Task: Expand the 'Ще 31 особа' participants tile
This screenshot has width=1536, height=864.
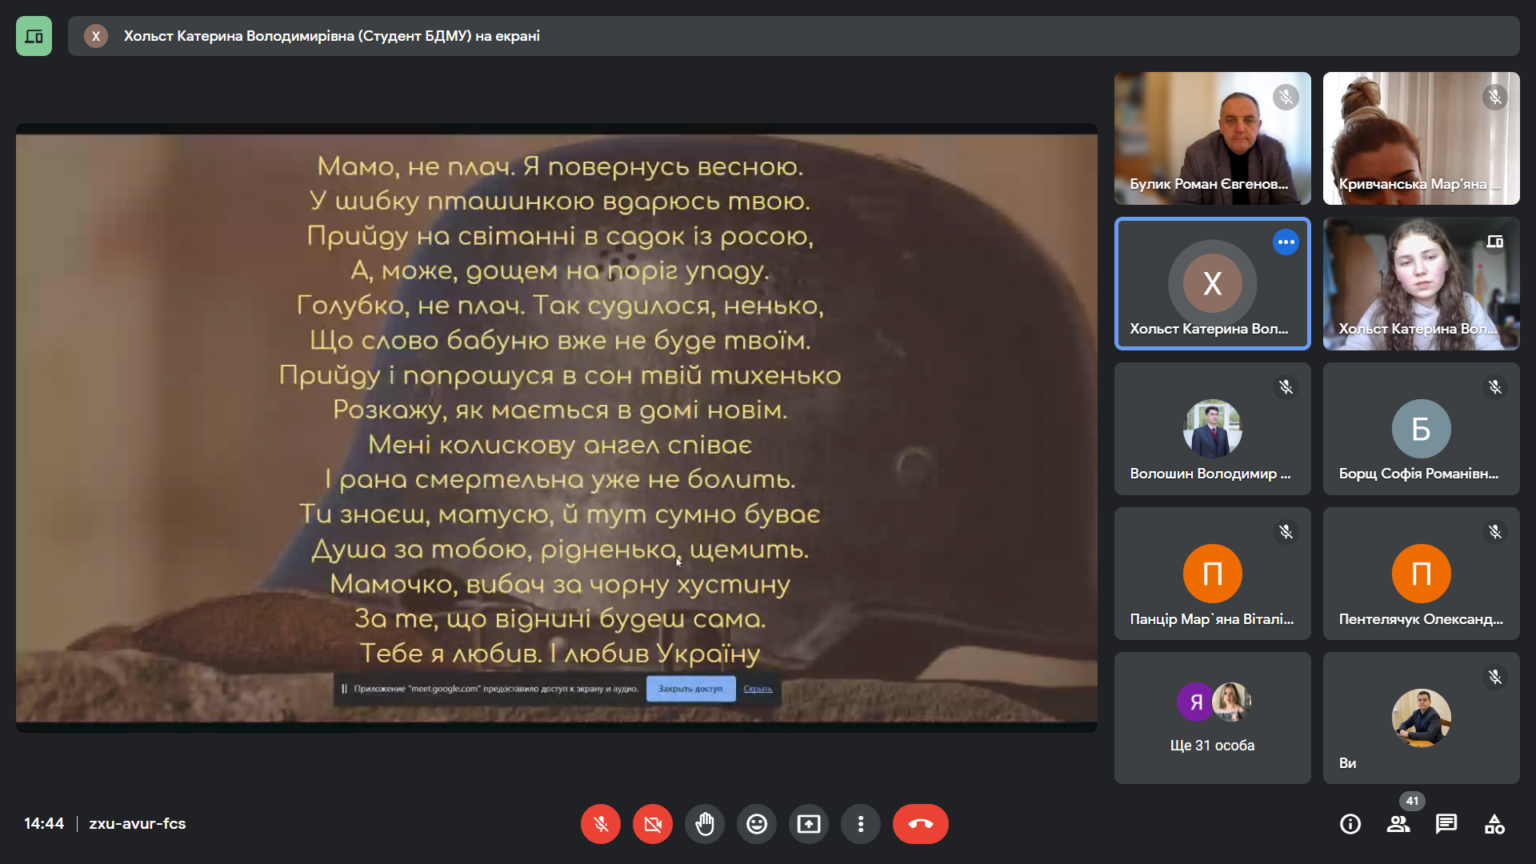Action: [1212, 718]
